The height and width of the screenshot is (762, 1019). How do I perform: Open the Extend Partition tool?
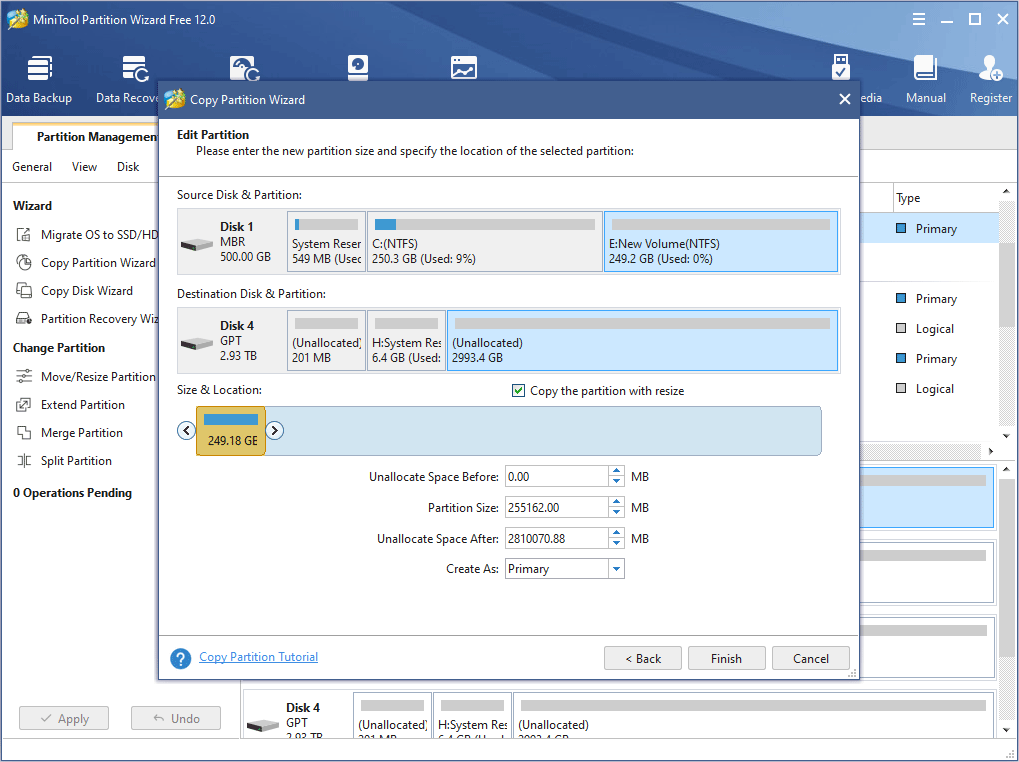74,404
